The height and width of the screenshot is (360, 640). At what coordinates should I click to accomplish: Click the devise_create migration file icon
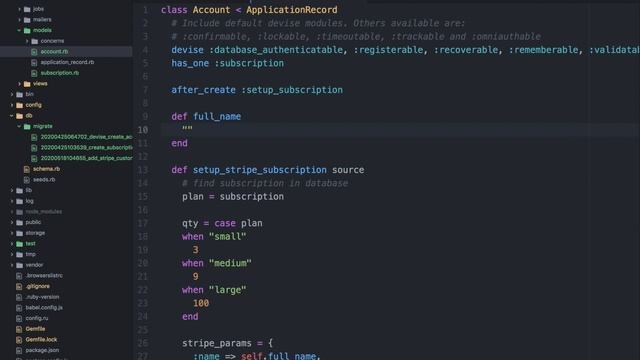34,137
